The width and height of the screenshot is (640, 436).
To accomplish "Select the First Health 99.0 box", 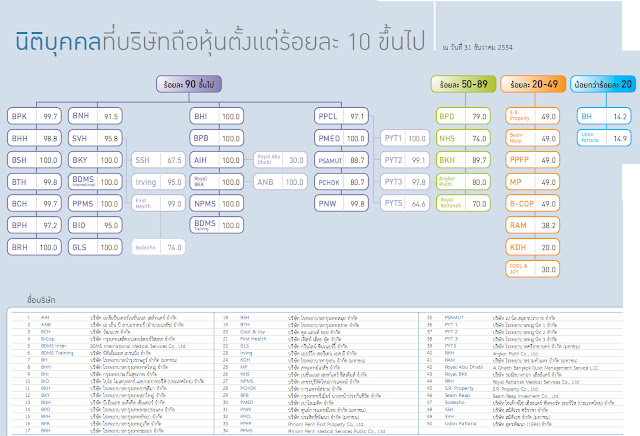I will click(158, 203).
